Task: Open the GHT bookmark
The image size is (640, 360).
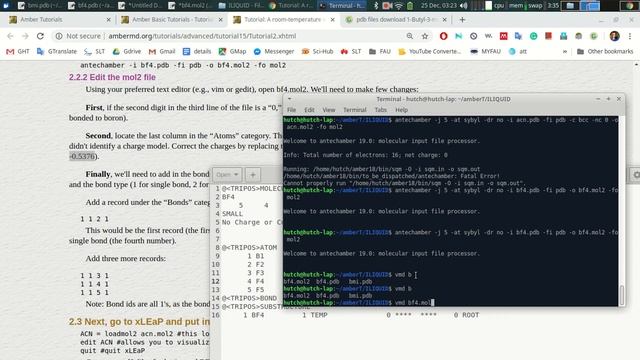Action: [x=18, y=51]
